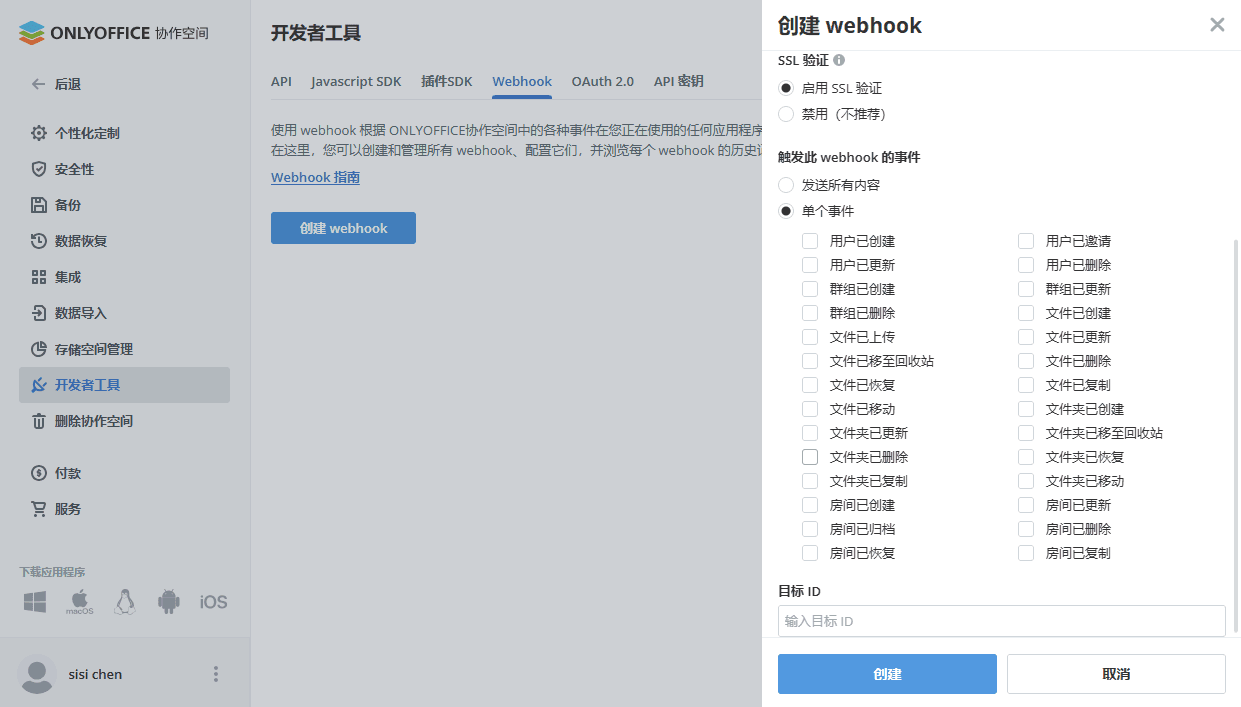This screenshot has height=707, width=1241.
Task: Click the 取消 button
Action: [1116, 674]
